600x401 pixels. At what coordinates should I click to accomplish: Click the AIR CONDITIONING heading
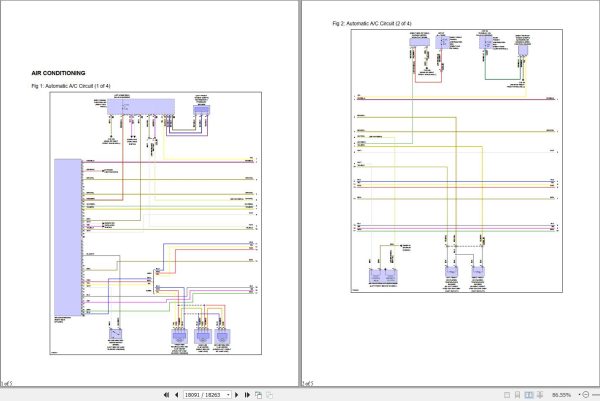click(x=58, y=73)
